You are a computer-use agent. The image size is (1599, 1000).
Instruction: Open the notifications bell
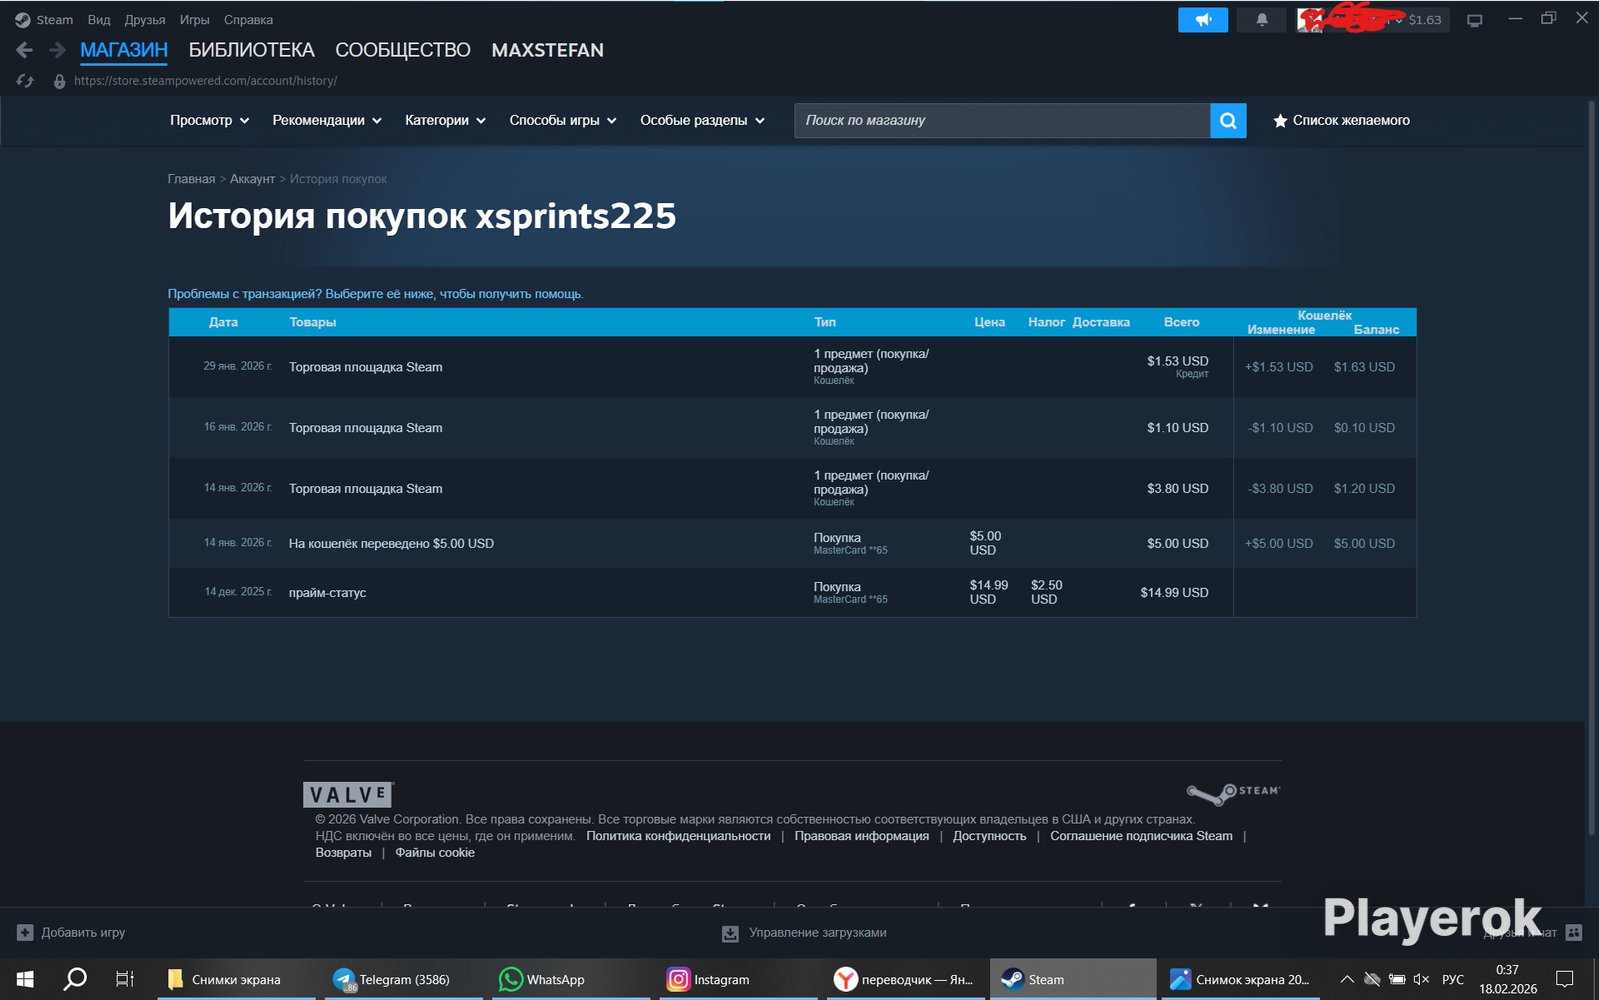[x=1262, y=19]
